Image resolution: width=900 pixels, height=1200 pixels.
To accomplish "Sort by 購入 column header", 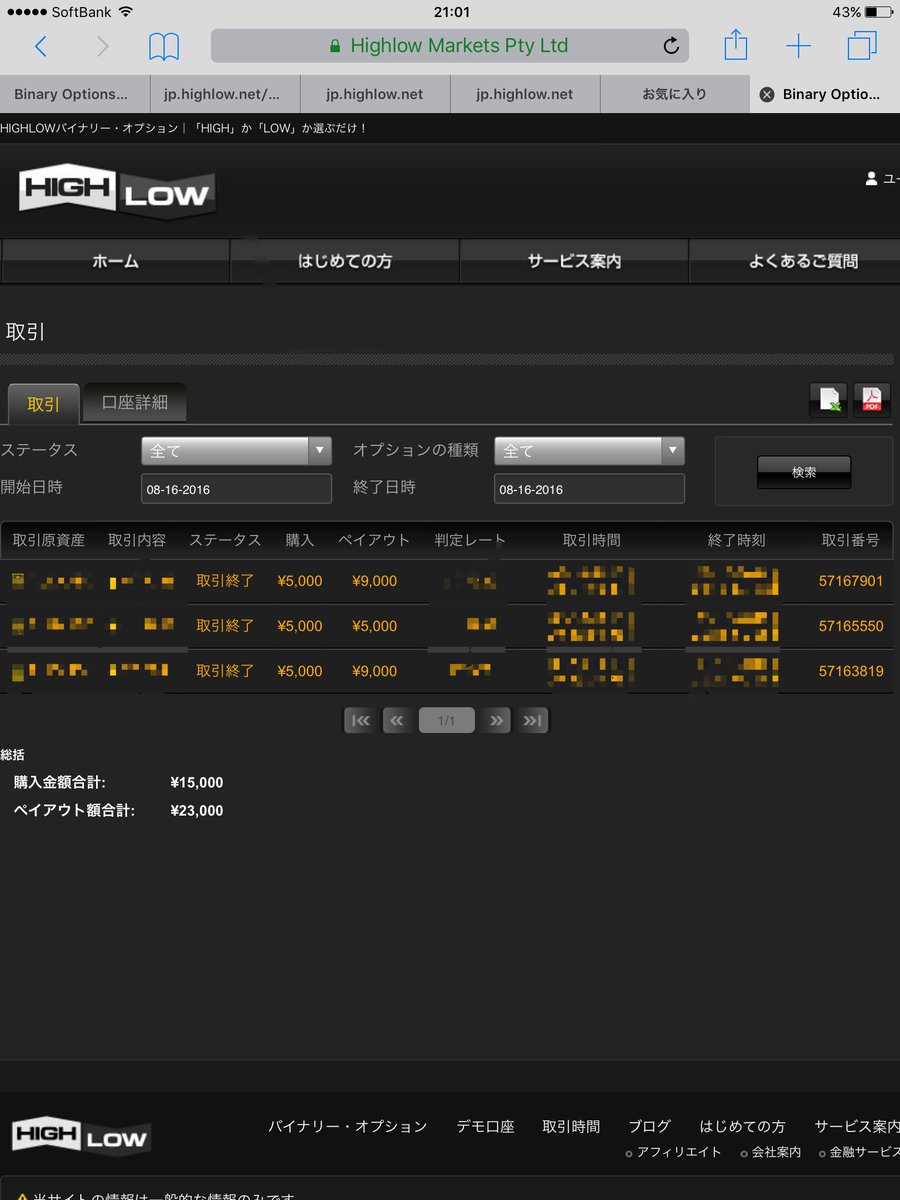I will 300,540.
